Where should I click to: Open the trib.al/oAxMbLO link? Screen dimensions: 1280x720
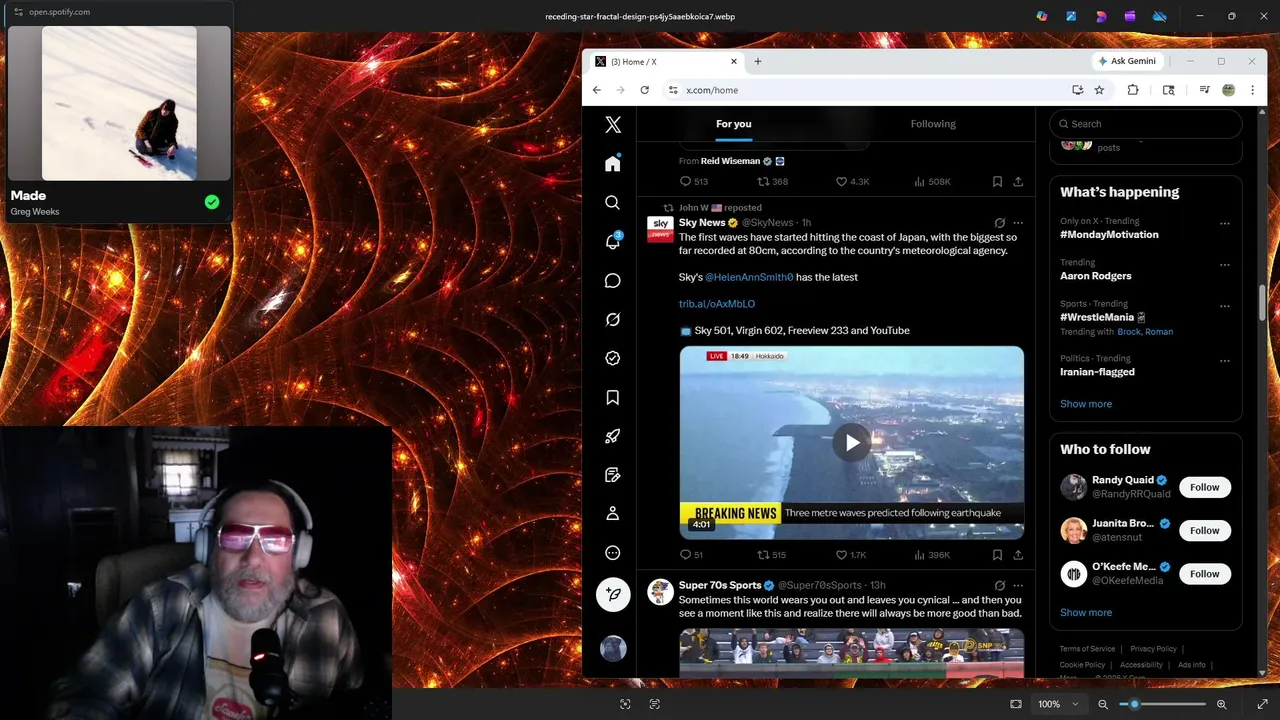coord(717,304)
